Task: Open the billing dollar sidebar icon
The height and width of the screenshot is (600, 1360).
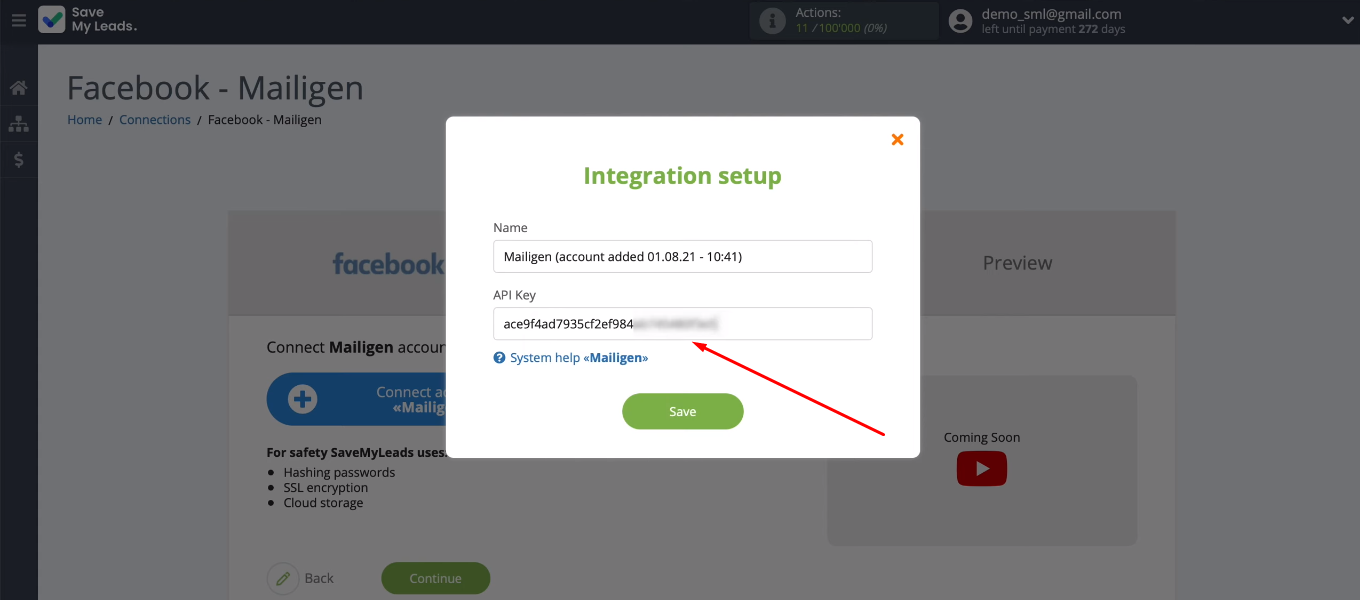Action: 18,159
